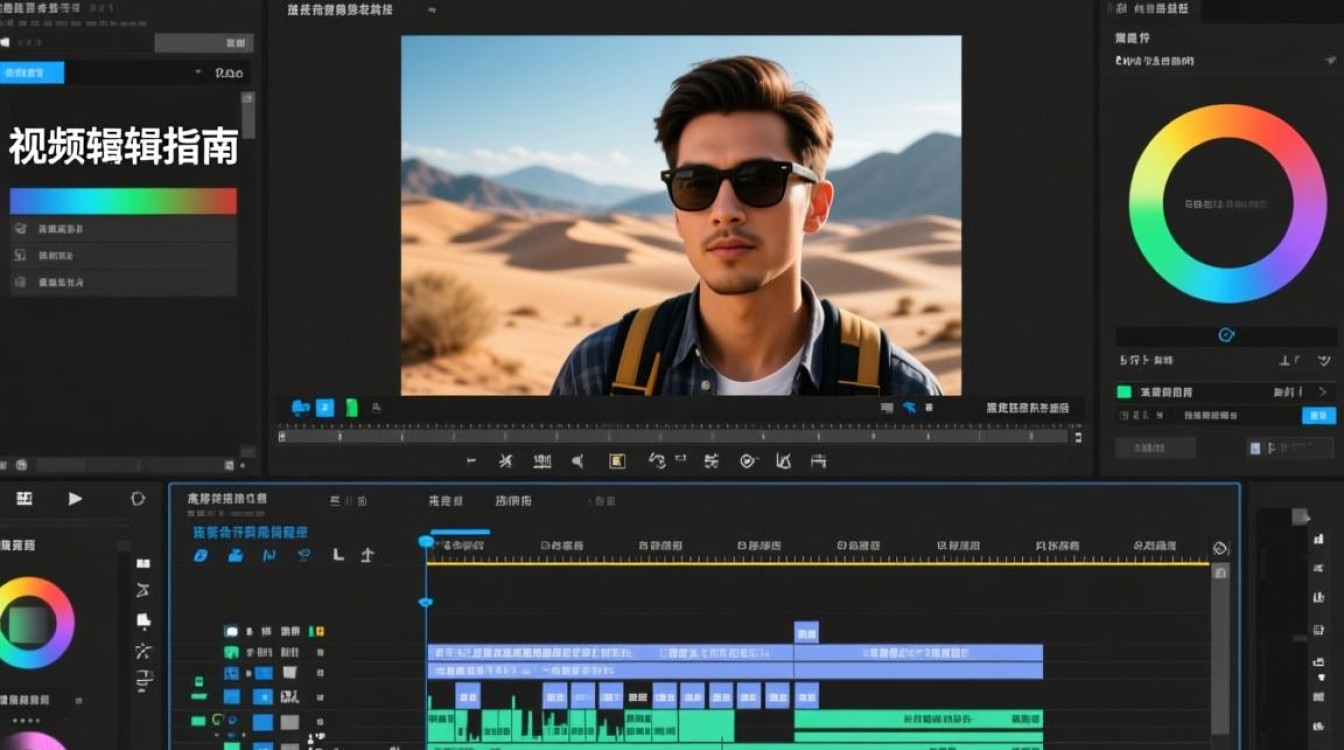Click the green file icon under the preview

(351, 407)
